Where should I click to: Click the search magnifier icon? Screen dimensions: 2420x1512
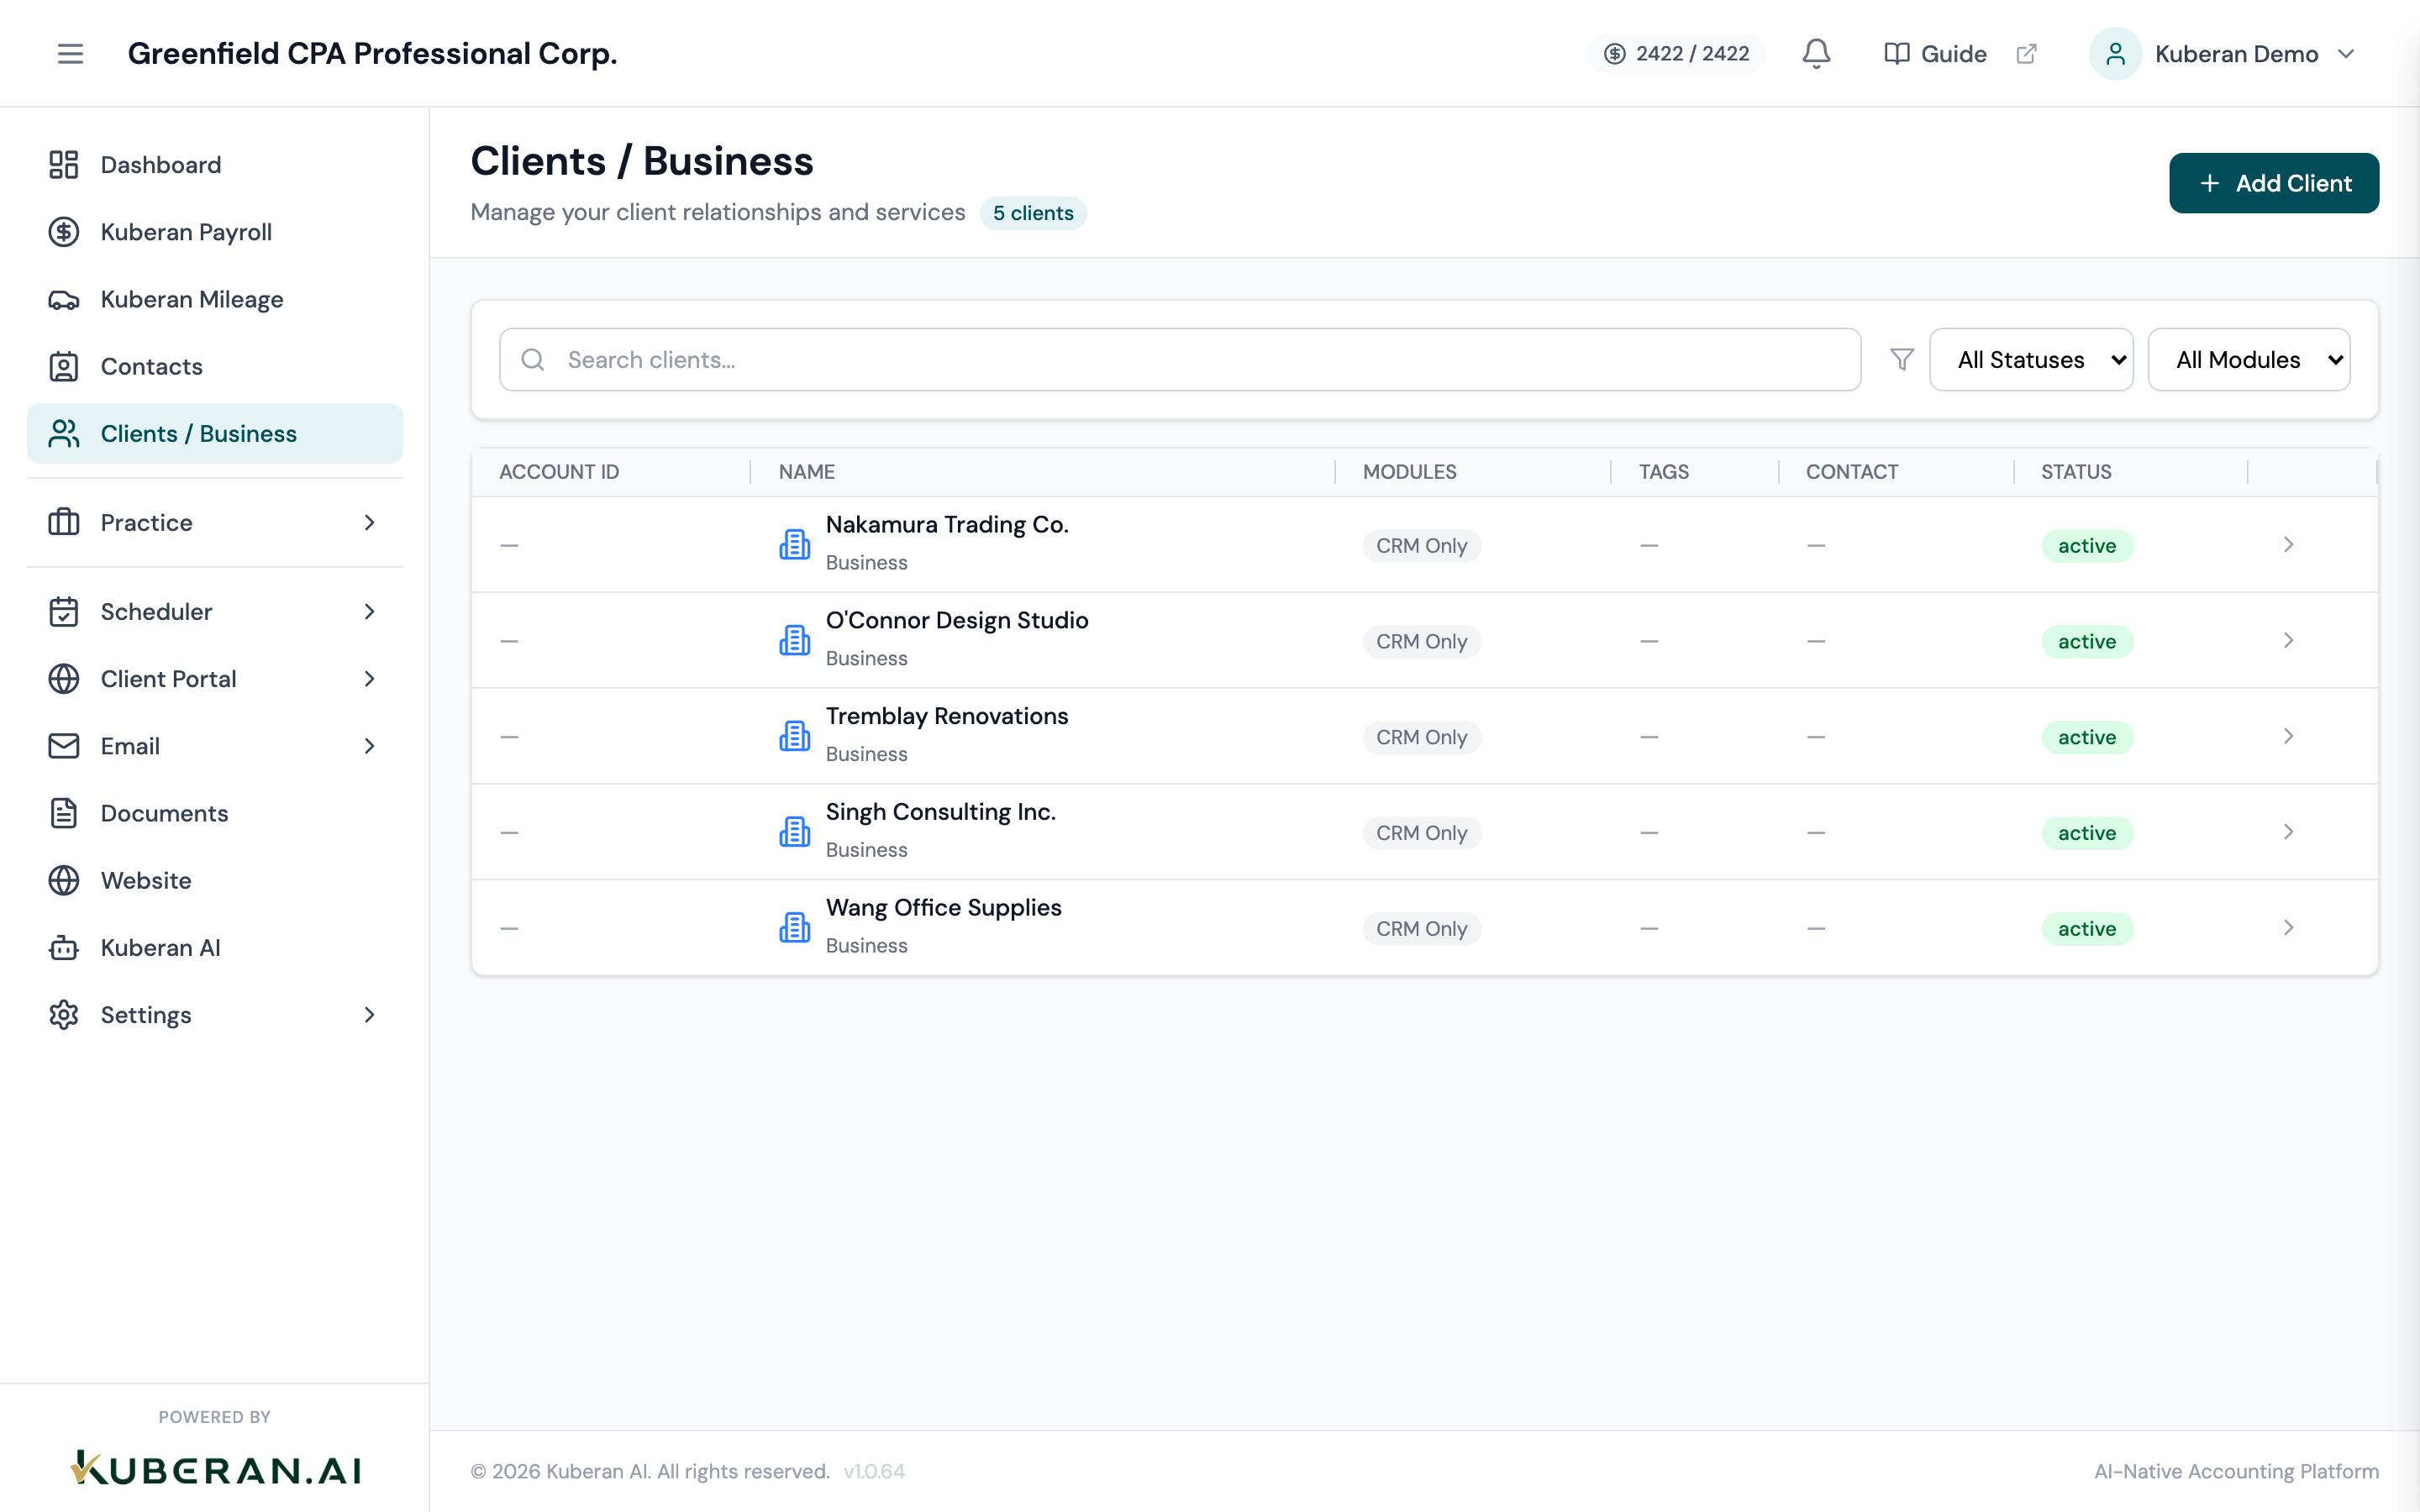click(x=533, y=359)
